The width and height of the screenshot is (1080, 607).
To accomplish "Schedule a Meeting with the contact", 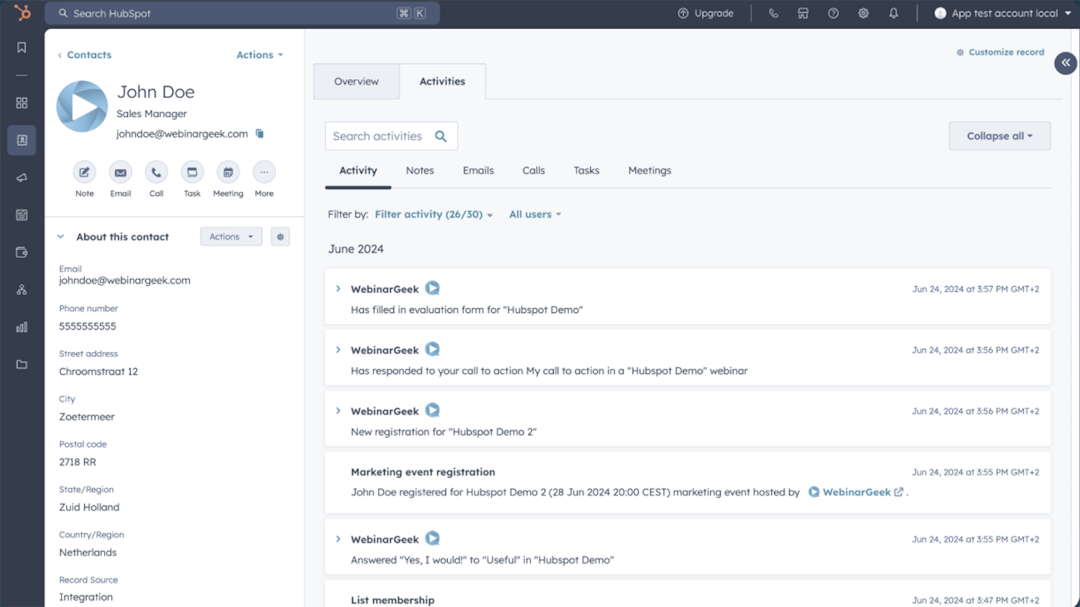I will click(x=228, y=172).
